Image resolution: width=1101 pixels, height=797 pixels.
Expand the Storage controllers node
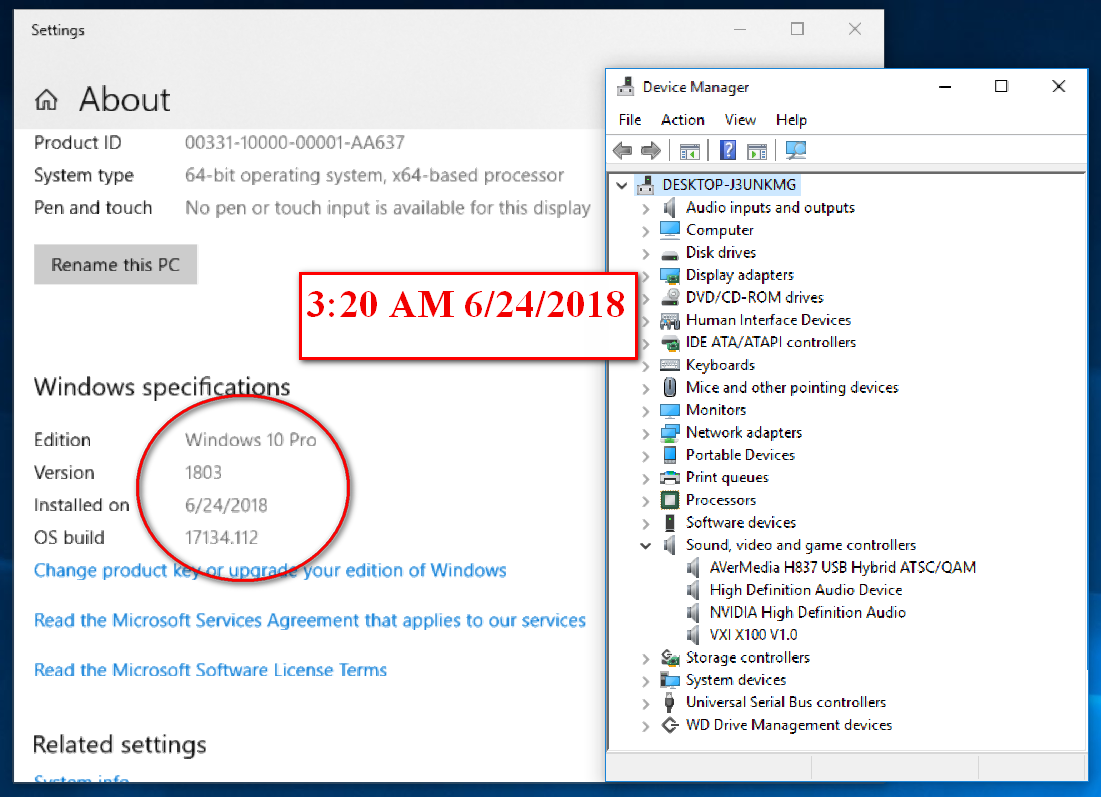[x=645, y=658]
